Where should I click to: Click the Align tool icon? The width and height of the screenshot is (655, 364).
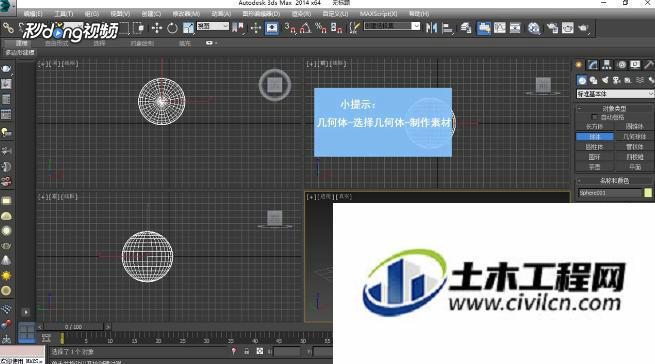(x=447, y=28)
